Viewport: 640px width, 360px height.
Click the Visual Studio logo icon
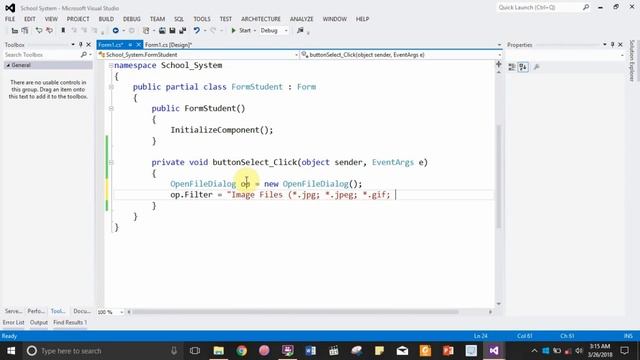pos(10,8)
